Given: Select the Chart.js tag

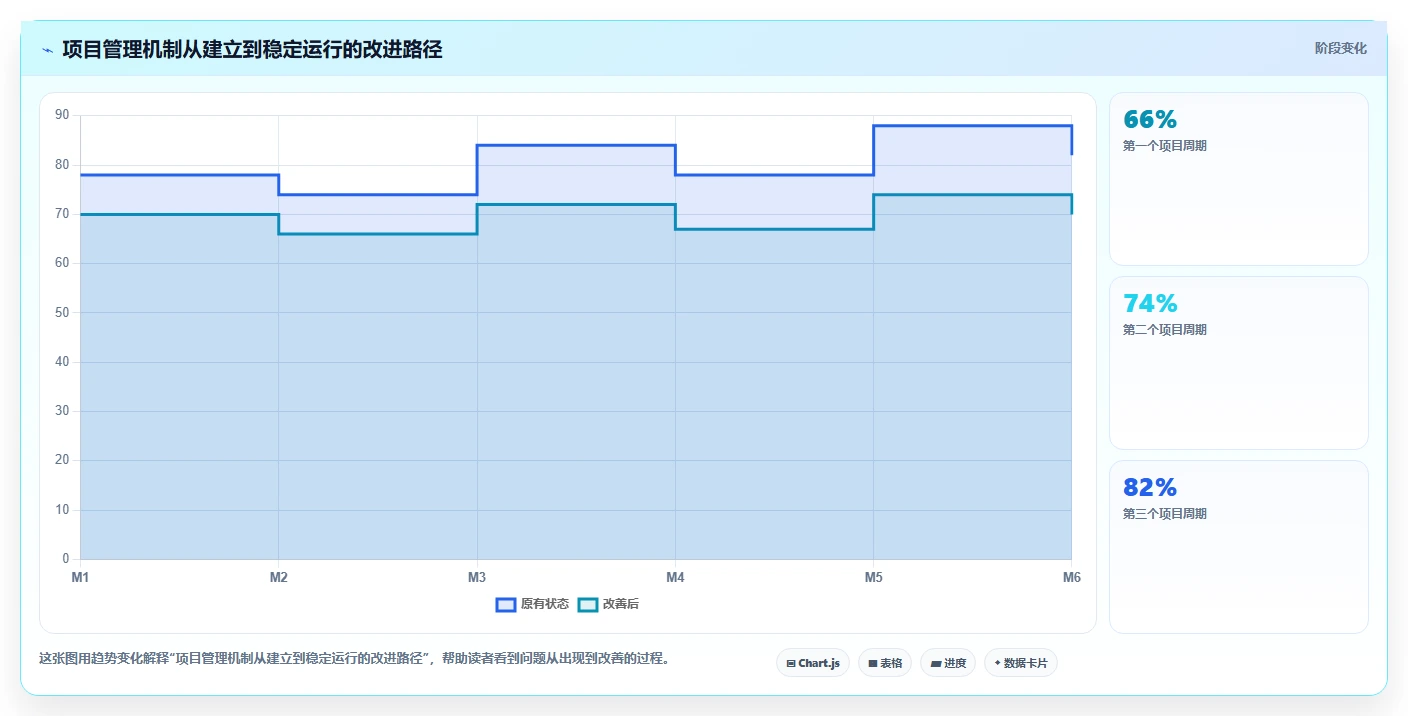Looking at the screenshot, I should pyautogui.click(x=812, y=663).
